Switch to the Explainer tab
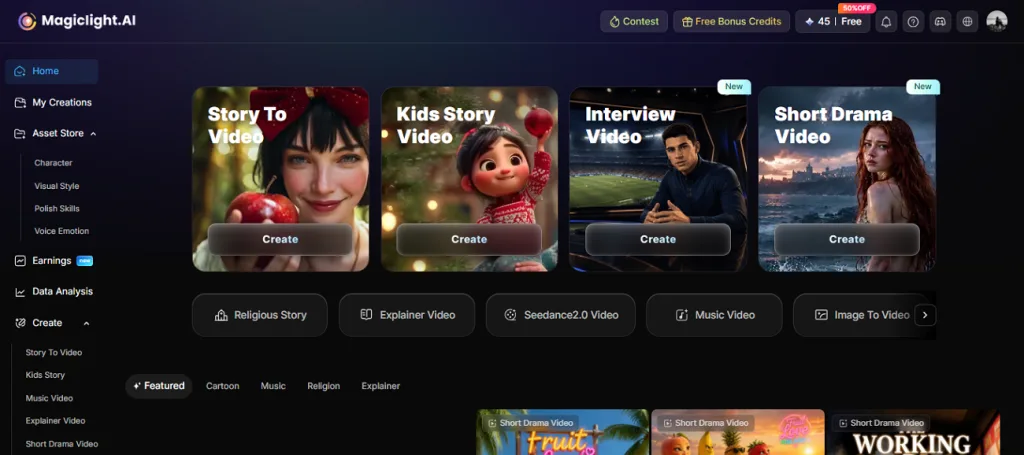1024x455 pixels. (381, 386)
